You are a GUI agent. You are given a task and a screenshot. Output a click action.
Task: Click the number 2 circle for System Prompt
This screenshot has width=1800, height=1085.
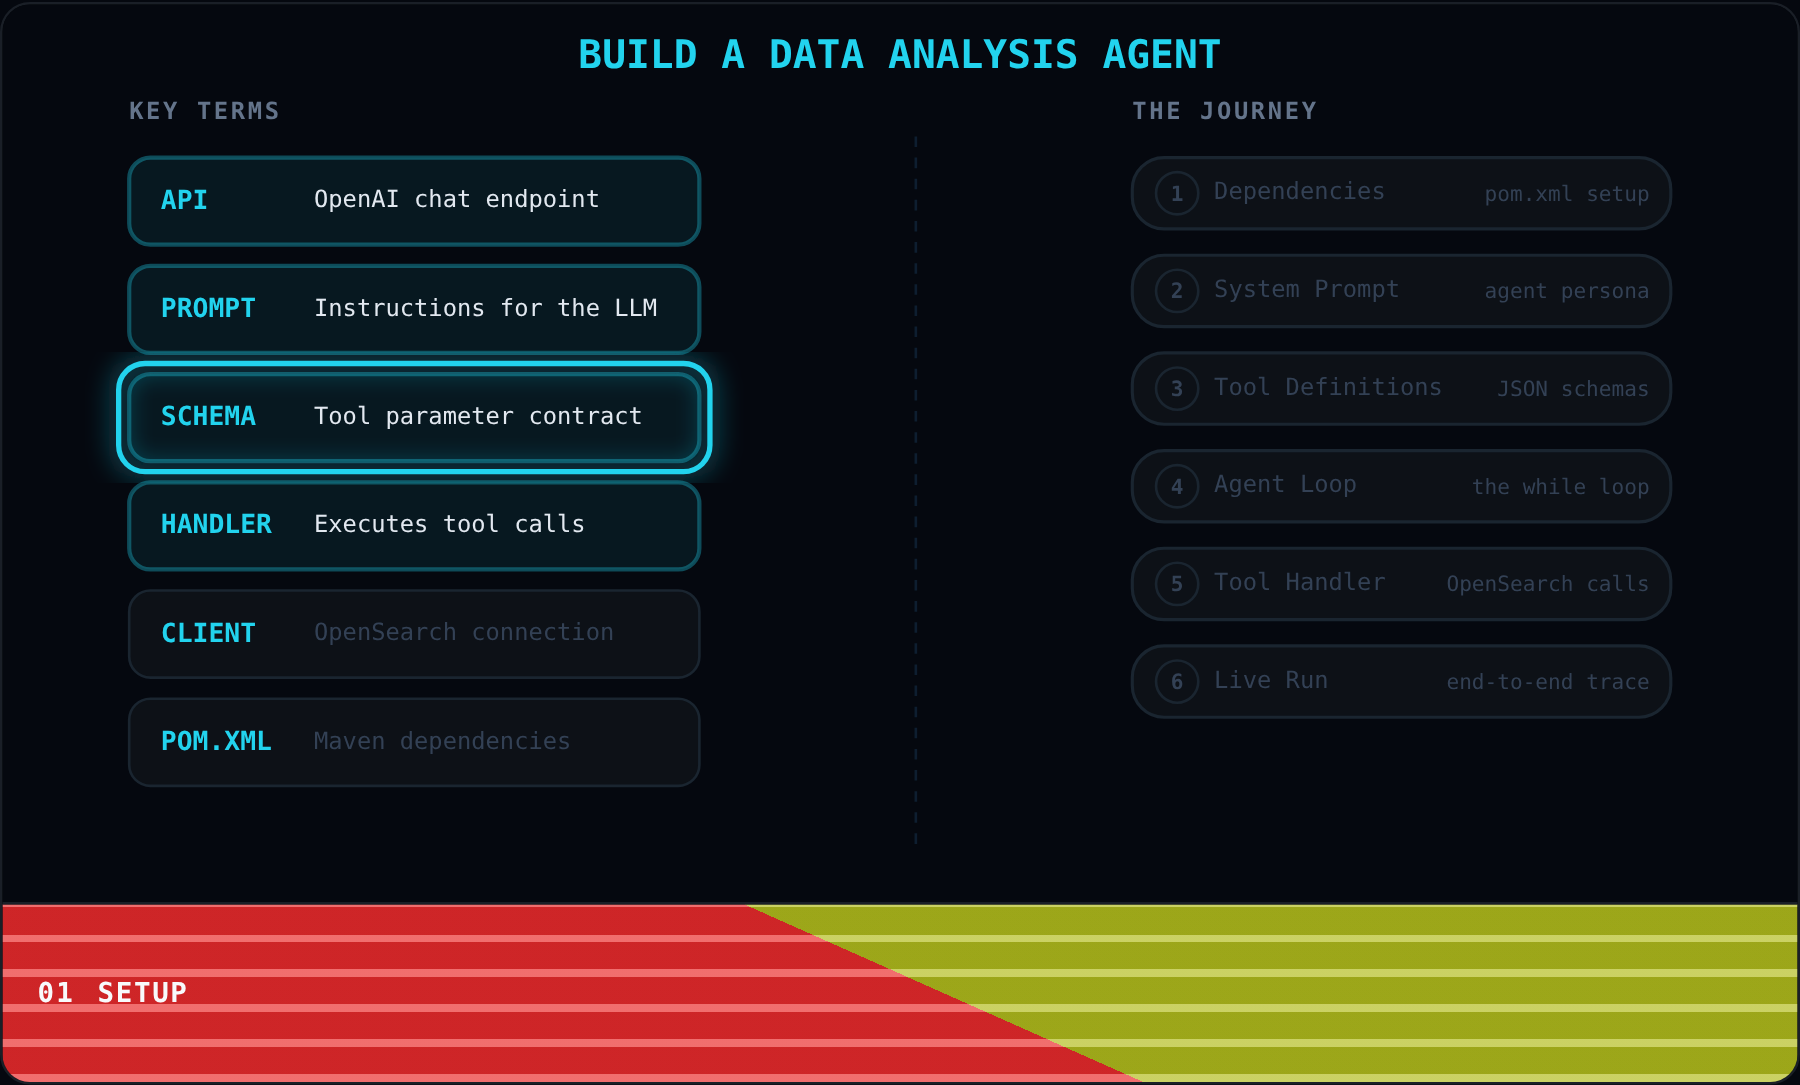1177,291
